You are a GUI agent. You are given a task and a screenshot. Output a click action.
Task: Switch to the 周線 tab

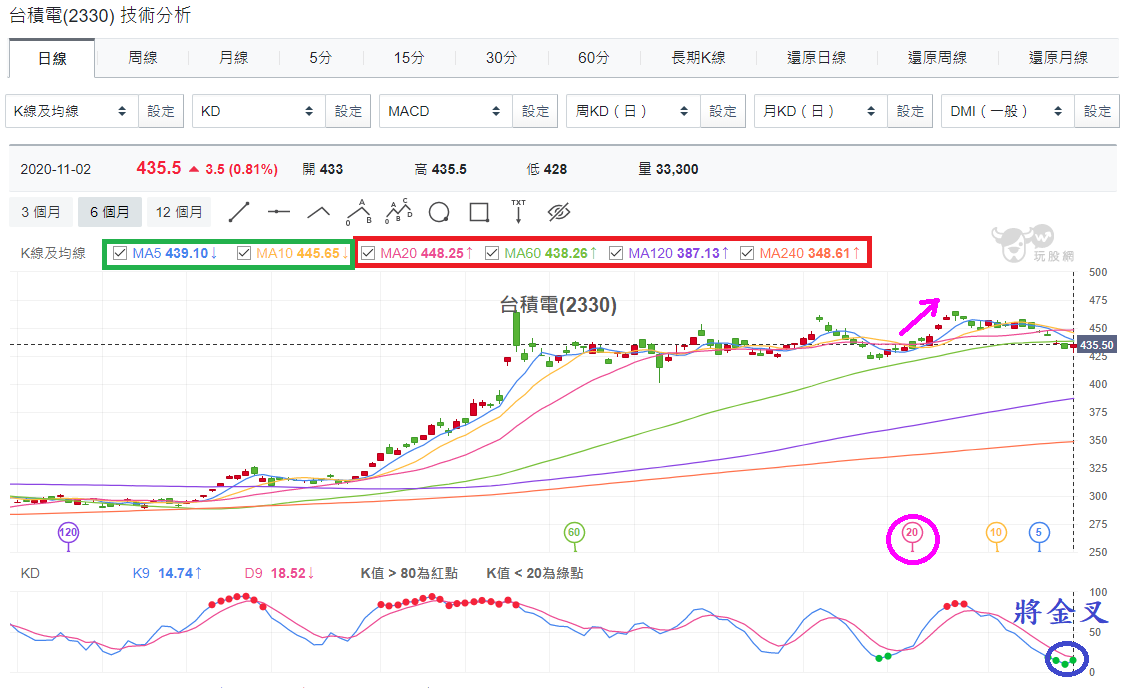pyautogui.click(x=142, y=58)
